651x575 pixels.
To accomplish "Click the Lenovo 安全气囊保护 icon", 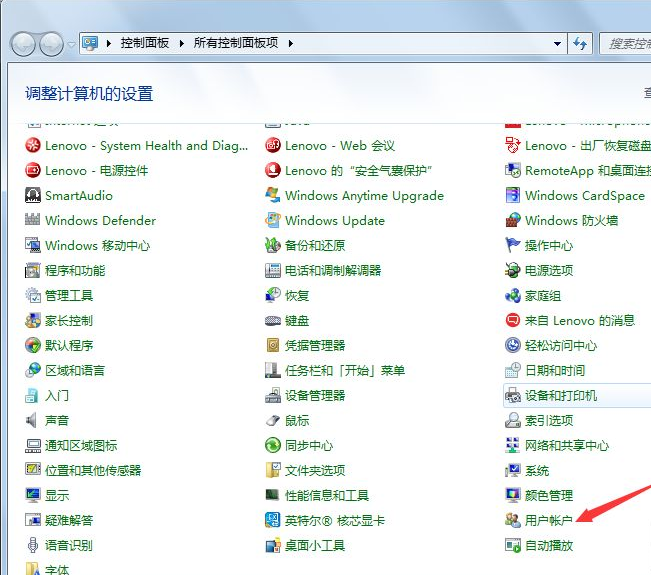I will pos(273,171).
